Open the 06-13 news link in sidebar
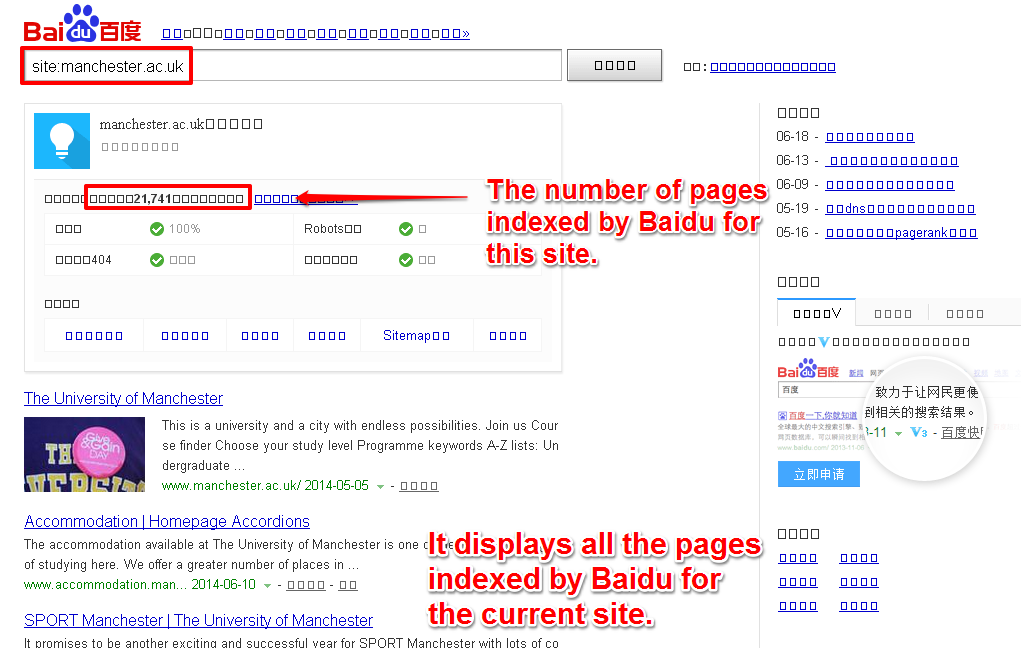Screen dimensions: 1021x648 (x=892, y=161)
